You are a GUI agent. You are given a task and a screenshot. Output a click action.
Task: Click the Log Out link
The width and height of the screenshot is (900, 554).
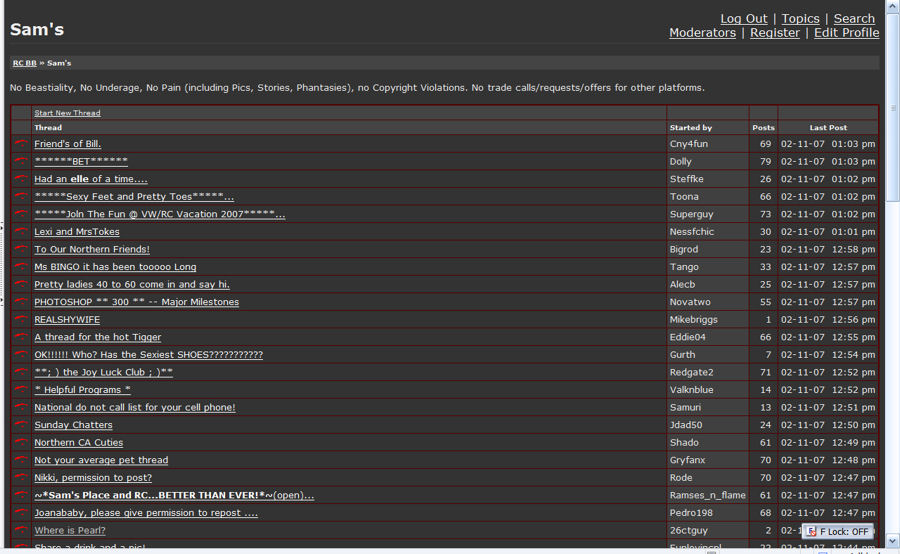[744, 19]
